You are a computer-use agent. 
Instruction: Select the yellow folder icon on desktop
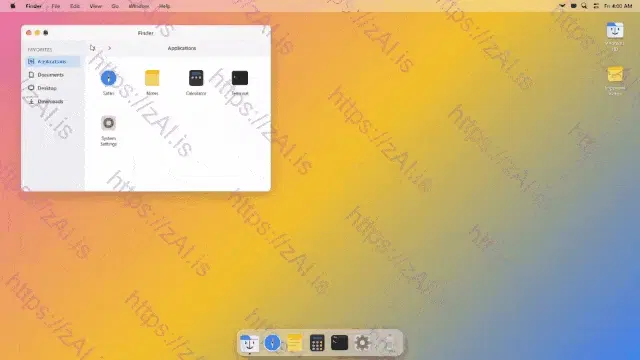[x=615, y=75]
